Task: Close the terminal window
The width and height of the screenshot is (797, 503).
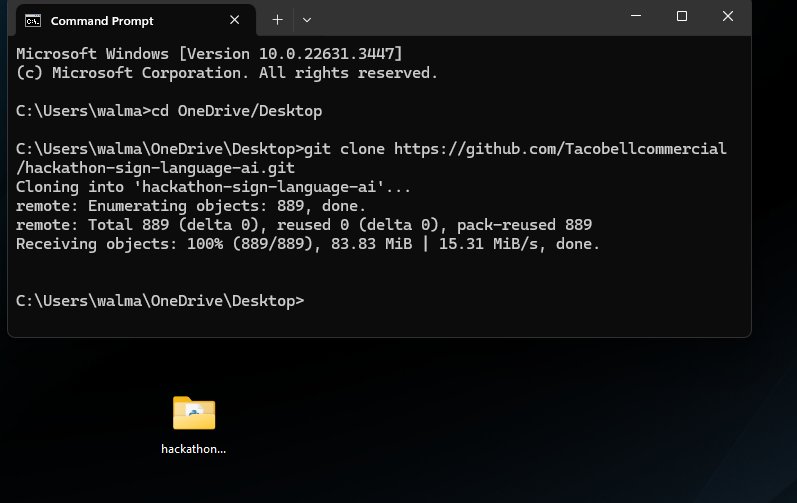Action: click(x=728, y=16)
